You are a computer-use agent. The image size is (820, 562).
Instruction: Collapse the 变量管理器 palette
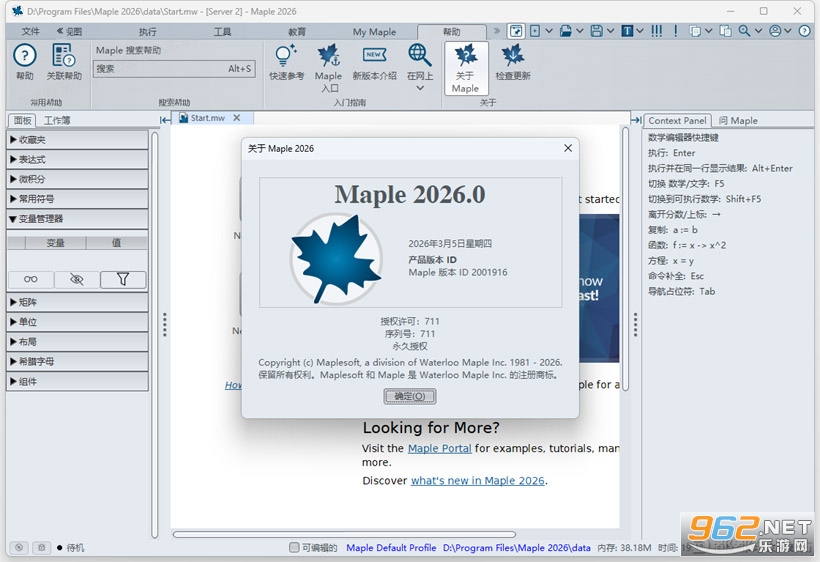point(77,219)
